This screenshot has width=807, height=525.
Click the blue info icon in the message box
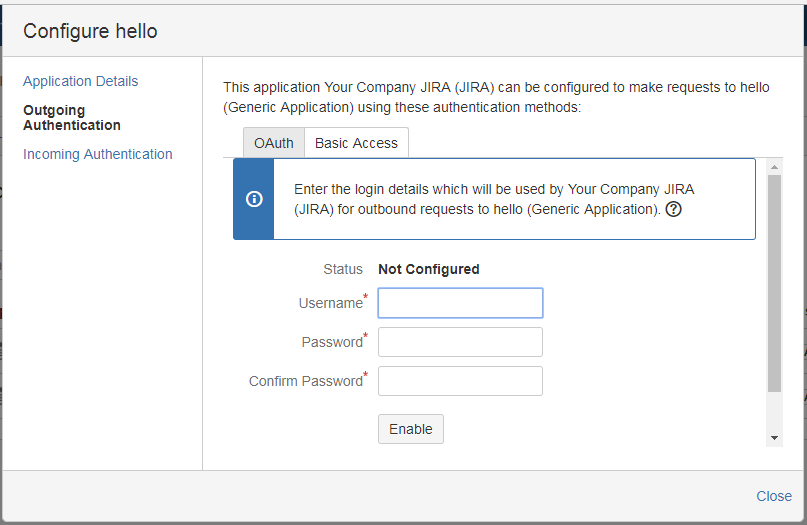(x=254, y=199)
